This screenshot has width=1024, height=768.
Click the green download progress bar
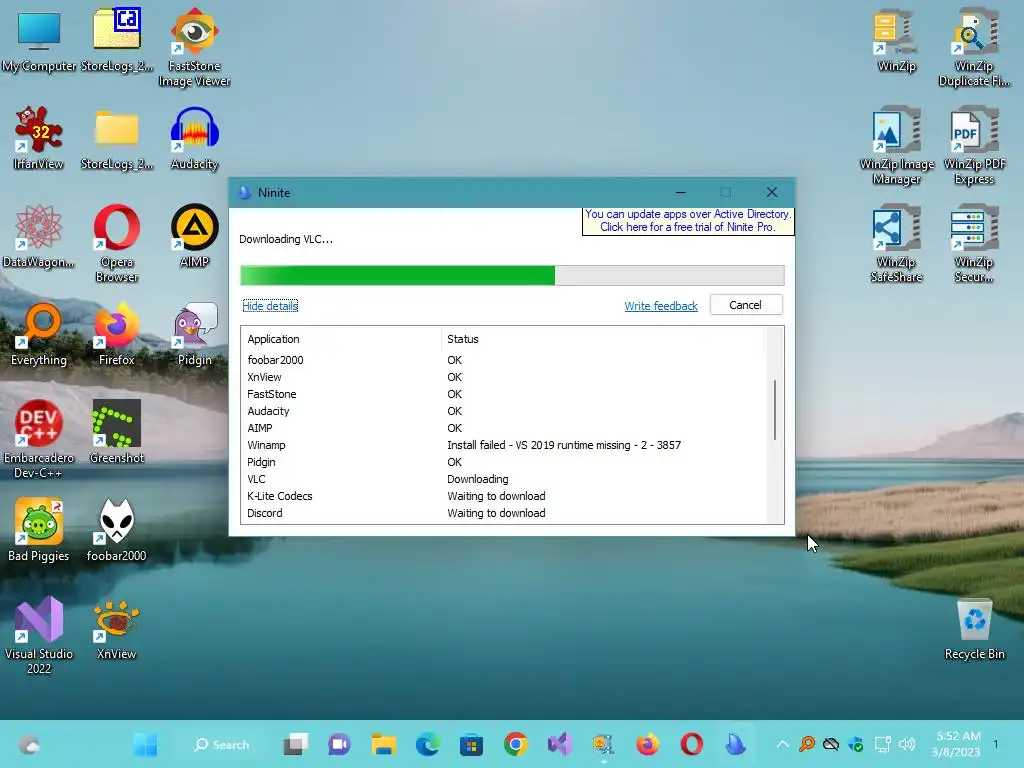512,276
